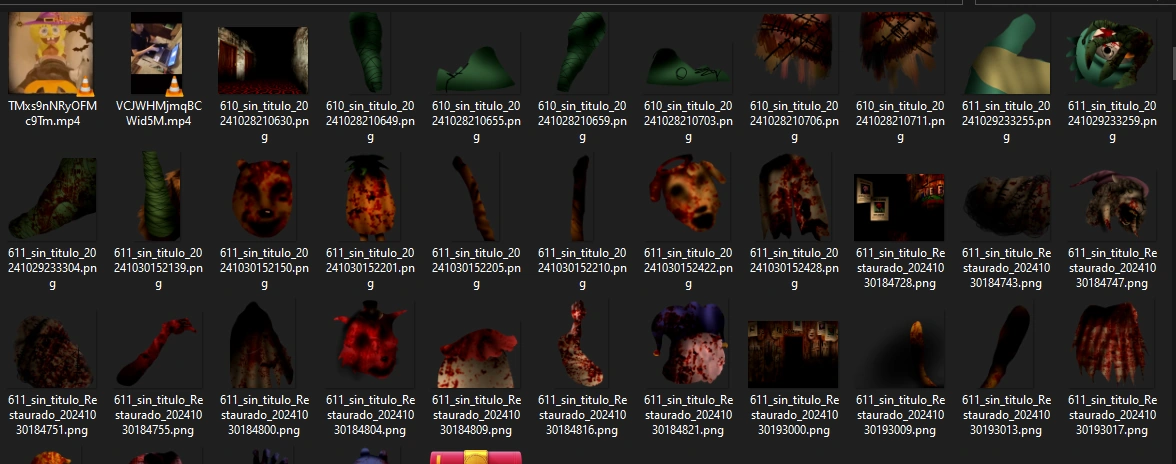Image resolution: width=1176 pixels, height=464 pixels.
Task: Select thumbnail 611_sin_titulo_Restaurado_20241030184809.png
Action: coord(476,358)
